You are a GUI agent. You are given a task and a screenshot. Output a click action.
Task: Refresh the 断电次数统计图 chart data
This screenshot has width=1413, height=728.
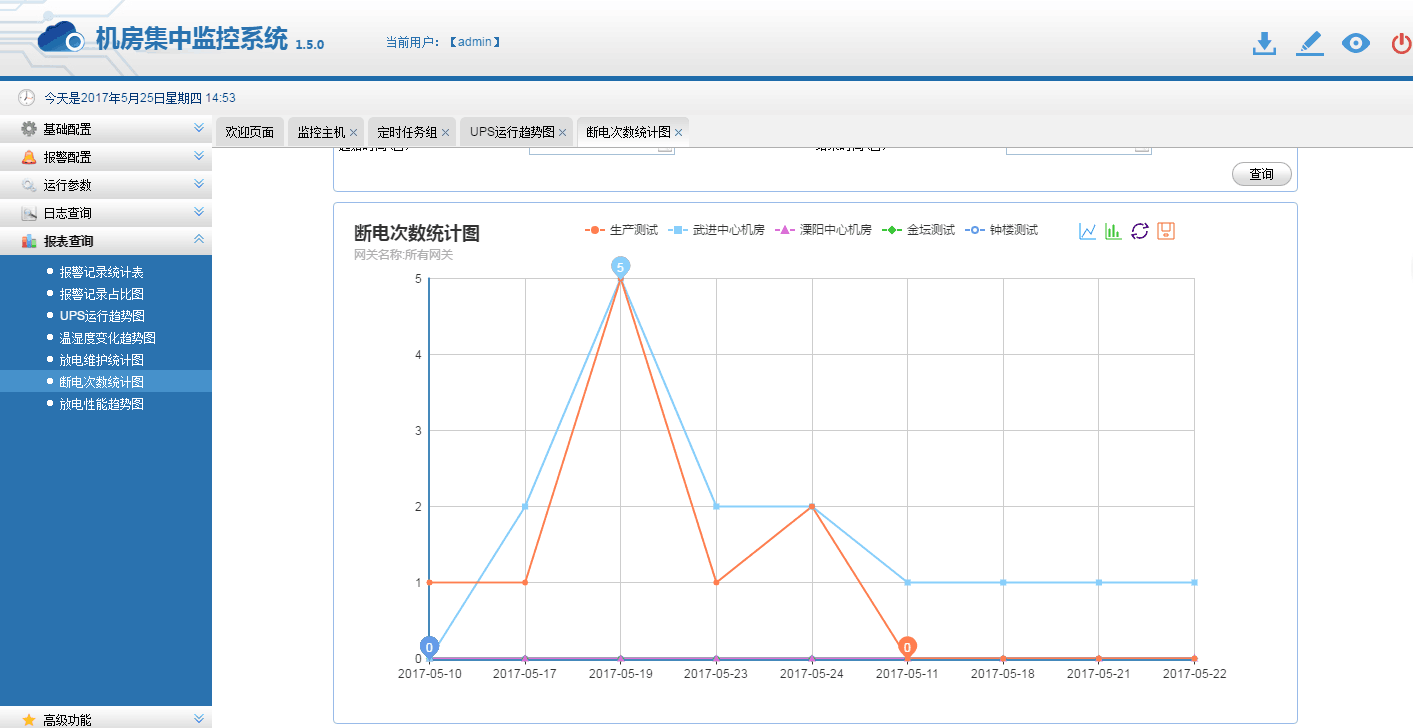point(1139,229)
